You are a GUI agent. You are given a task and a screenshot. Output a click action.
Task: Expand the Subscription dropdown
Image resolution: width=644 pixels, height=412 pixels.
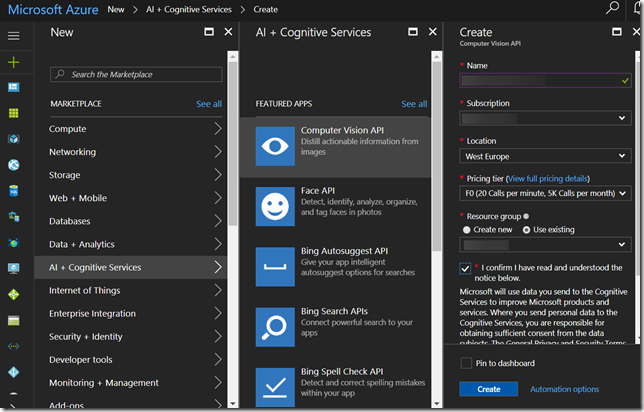pos(544,118)
